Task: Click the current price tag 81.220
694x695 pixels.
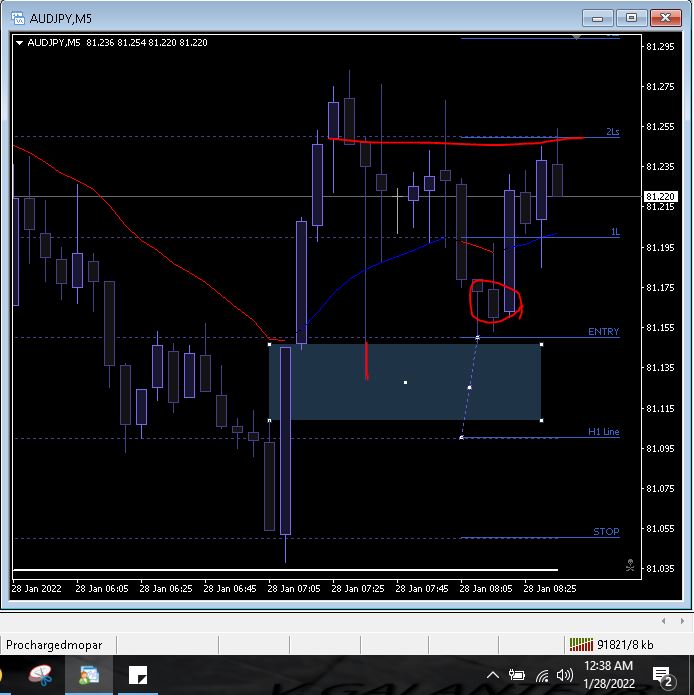Action: [x=660, y=196]
